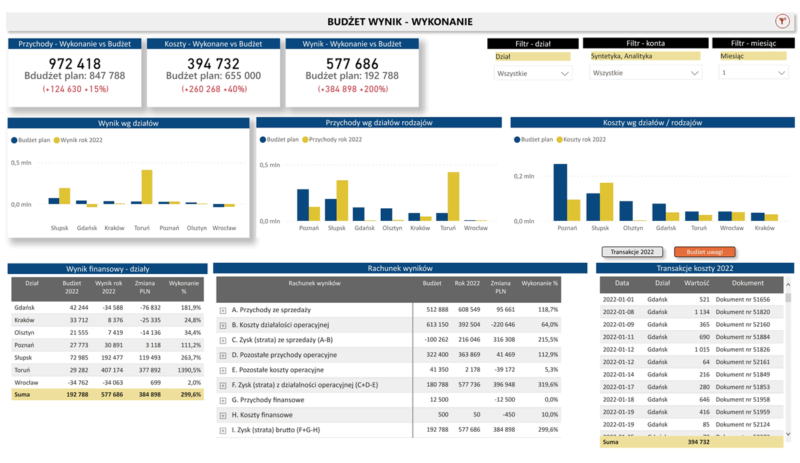The image size is (800, 463).
Task: Expand the H. Koszty finansowe row
Action: 223,415
